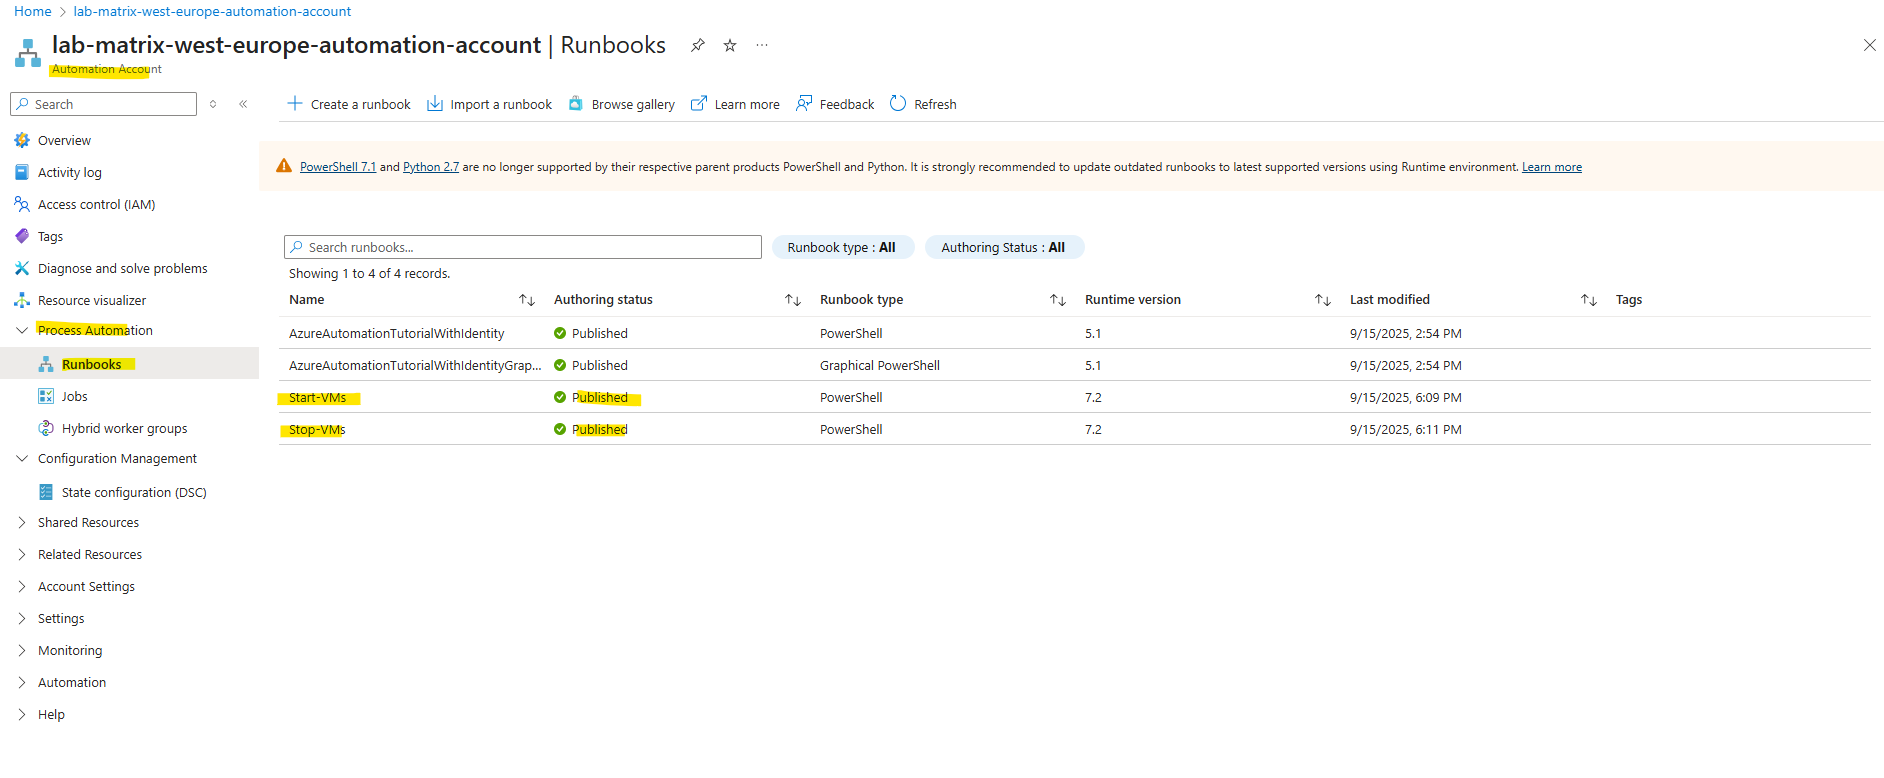Viewport: 1884px width, 778px height.
Task: Click Learn more link in warning banner
Action: point(1552,167)
